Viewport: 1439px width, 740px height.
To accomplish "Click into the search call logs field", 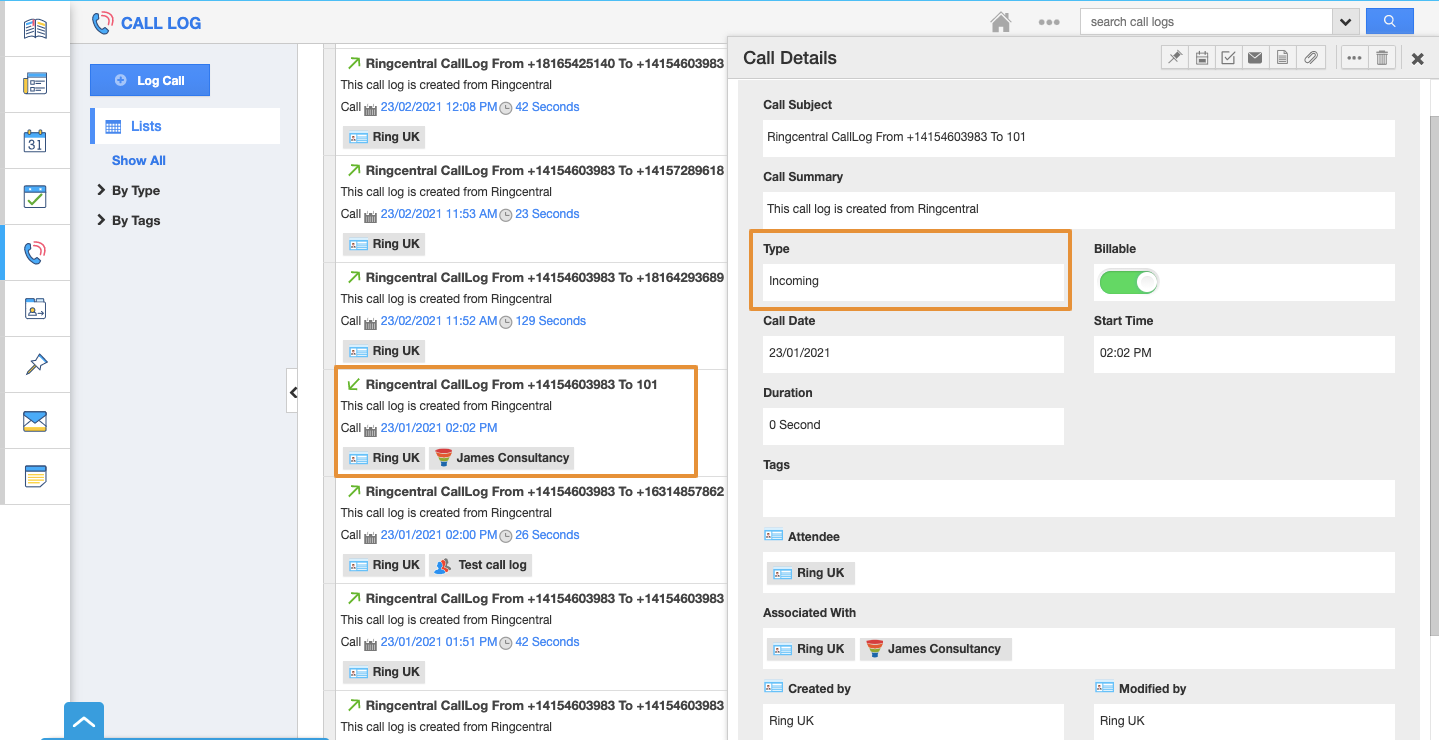I will click(x=1205, y=22).
